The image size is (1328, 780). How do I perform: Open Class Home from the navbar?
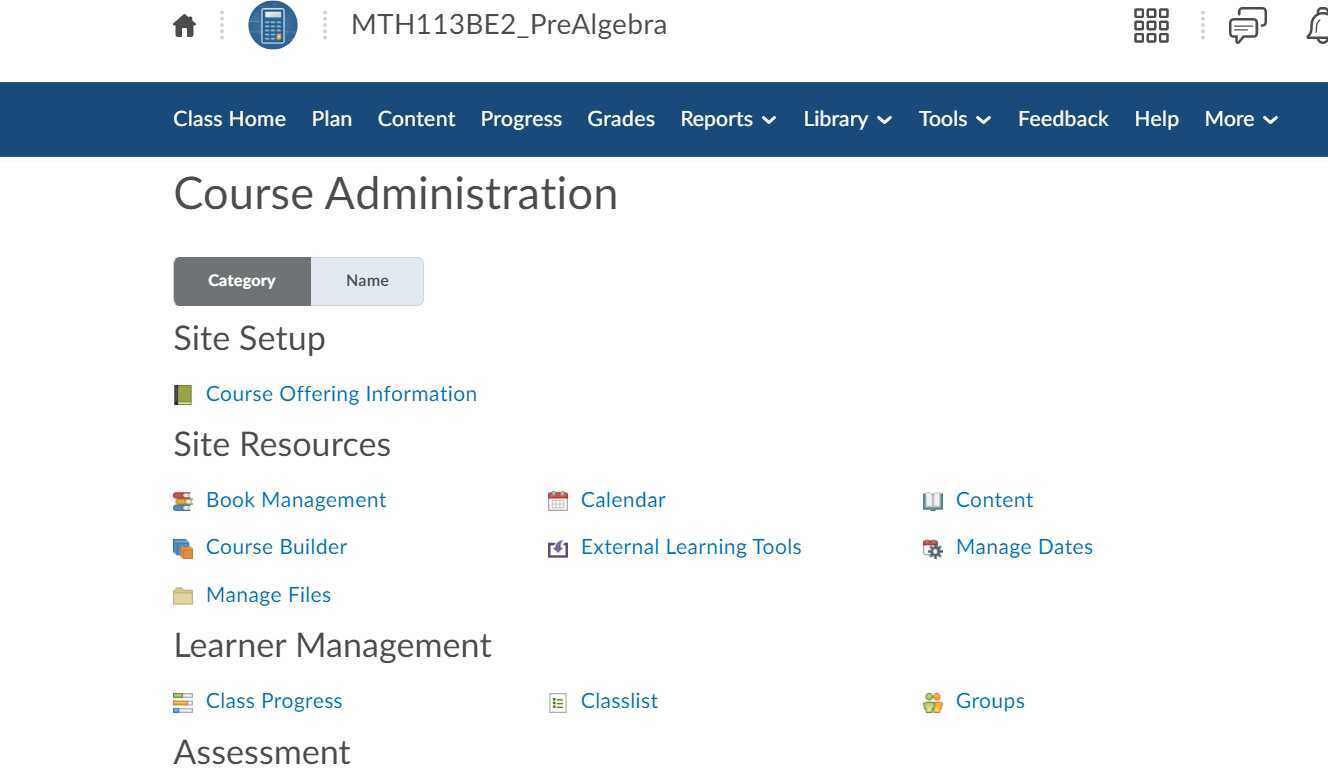tap(229, 119)
